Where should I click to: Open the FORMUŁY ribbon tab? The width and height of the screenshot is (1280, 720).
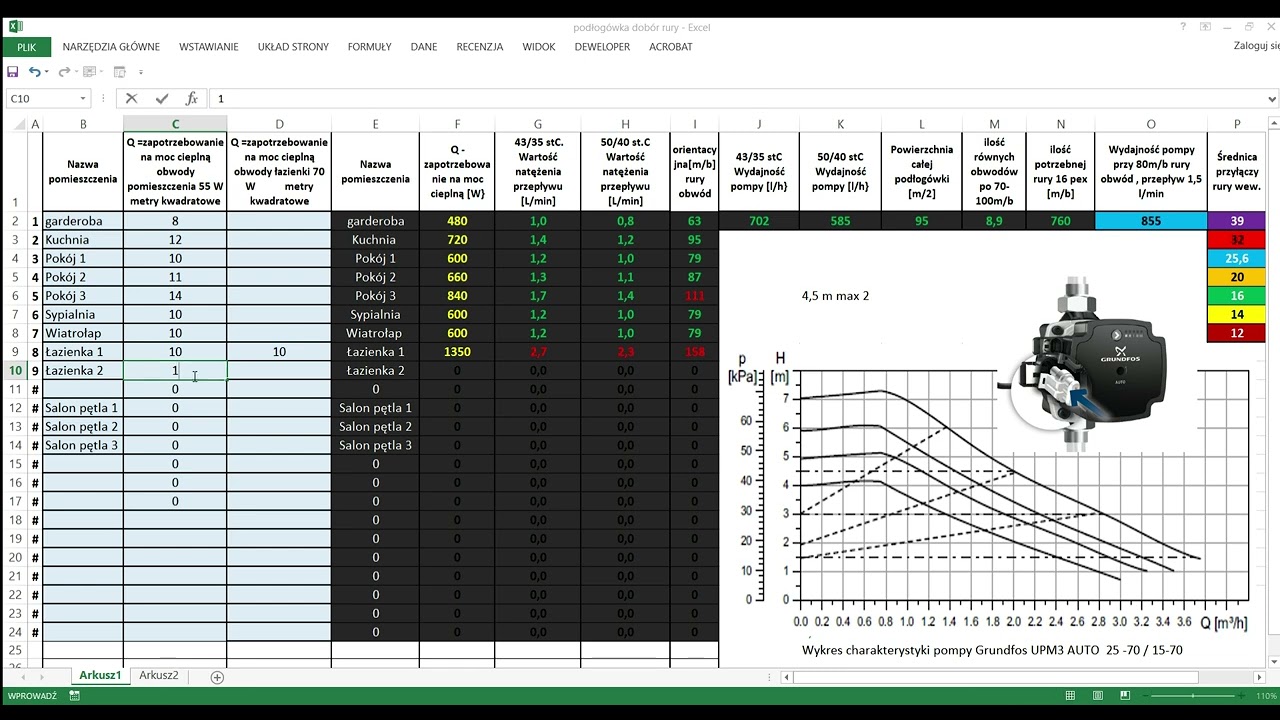tap(369, 47)
